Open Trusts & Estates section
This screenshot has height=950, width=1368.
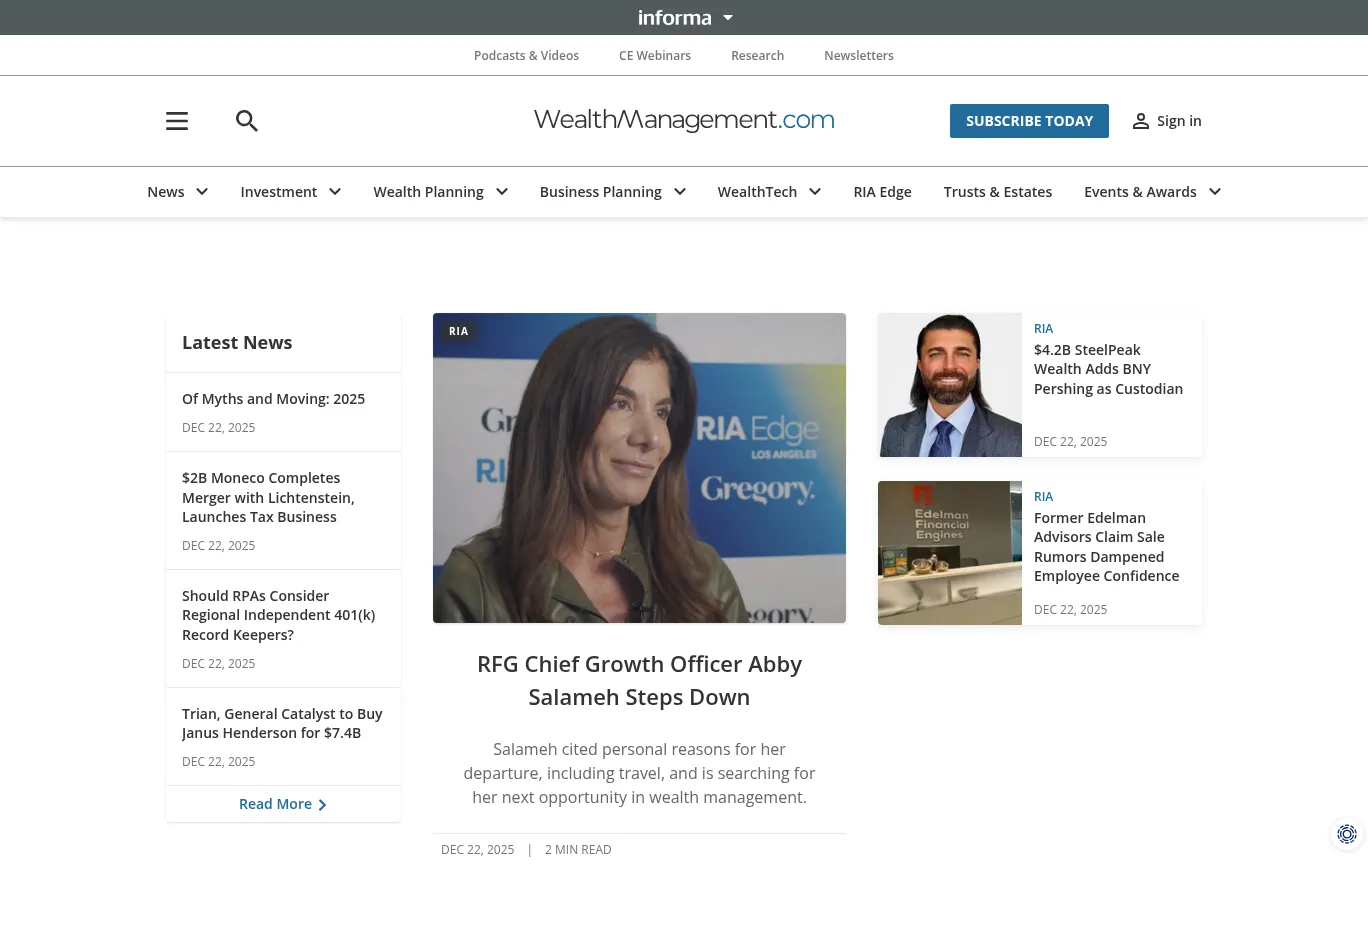click(997, 191)
